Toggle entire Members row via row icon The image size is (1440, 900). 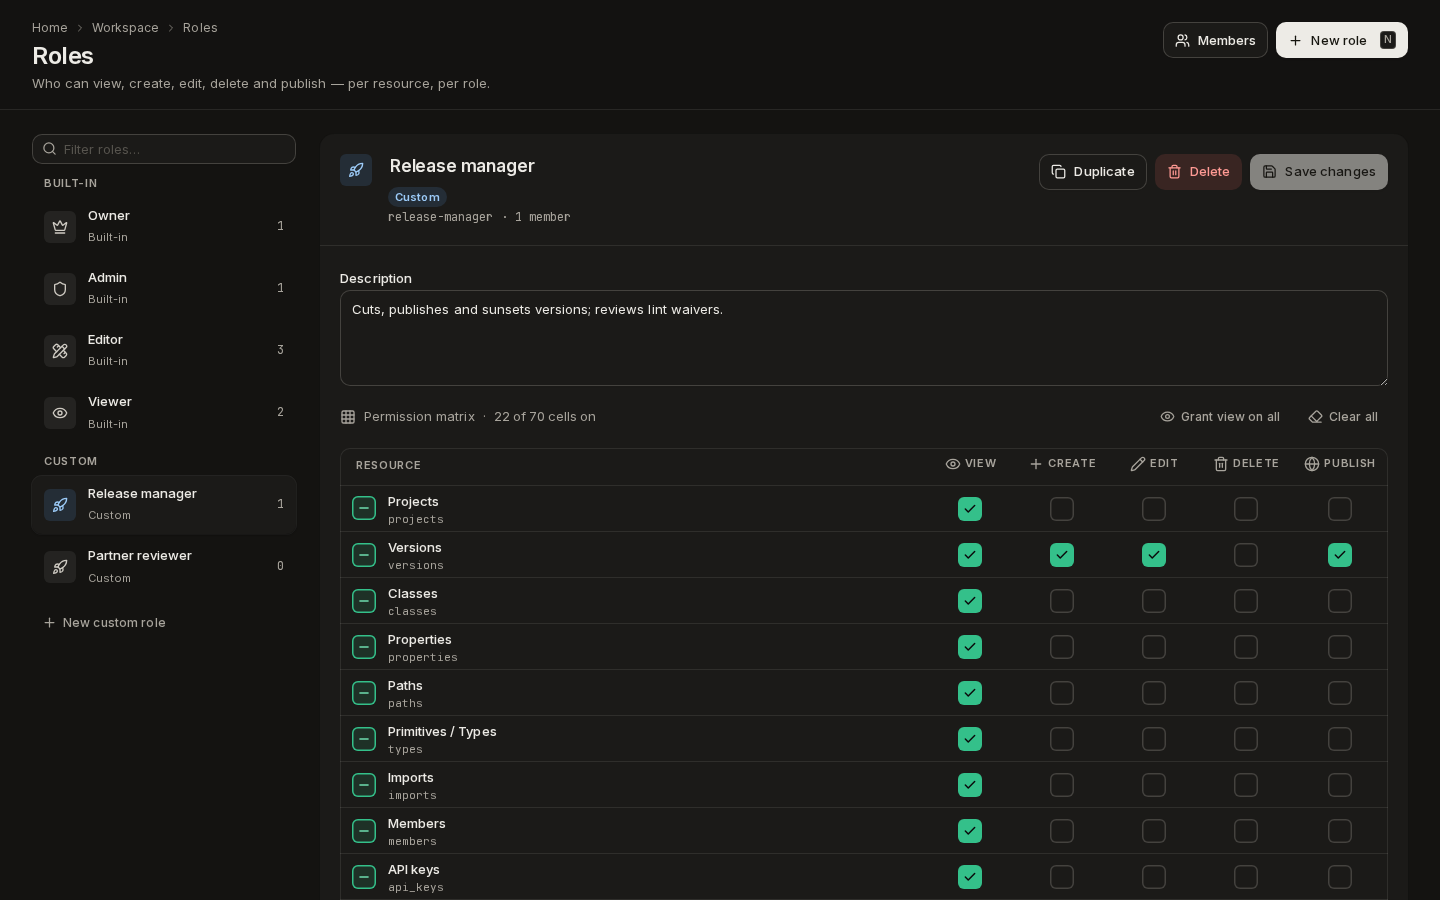364,831
